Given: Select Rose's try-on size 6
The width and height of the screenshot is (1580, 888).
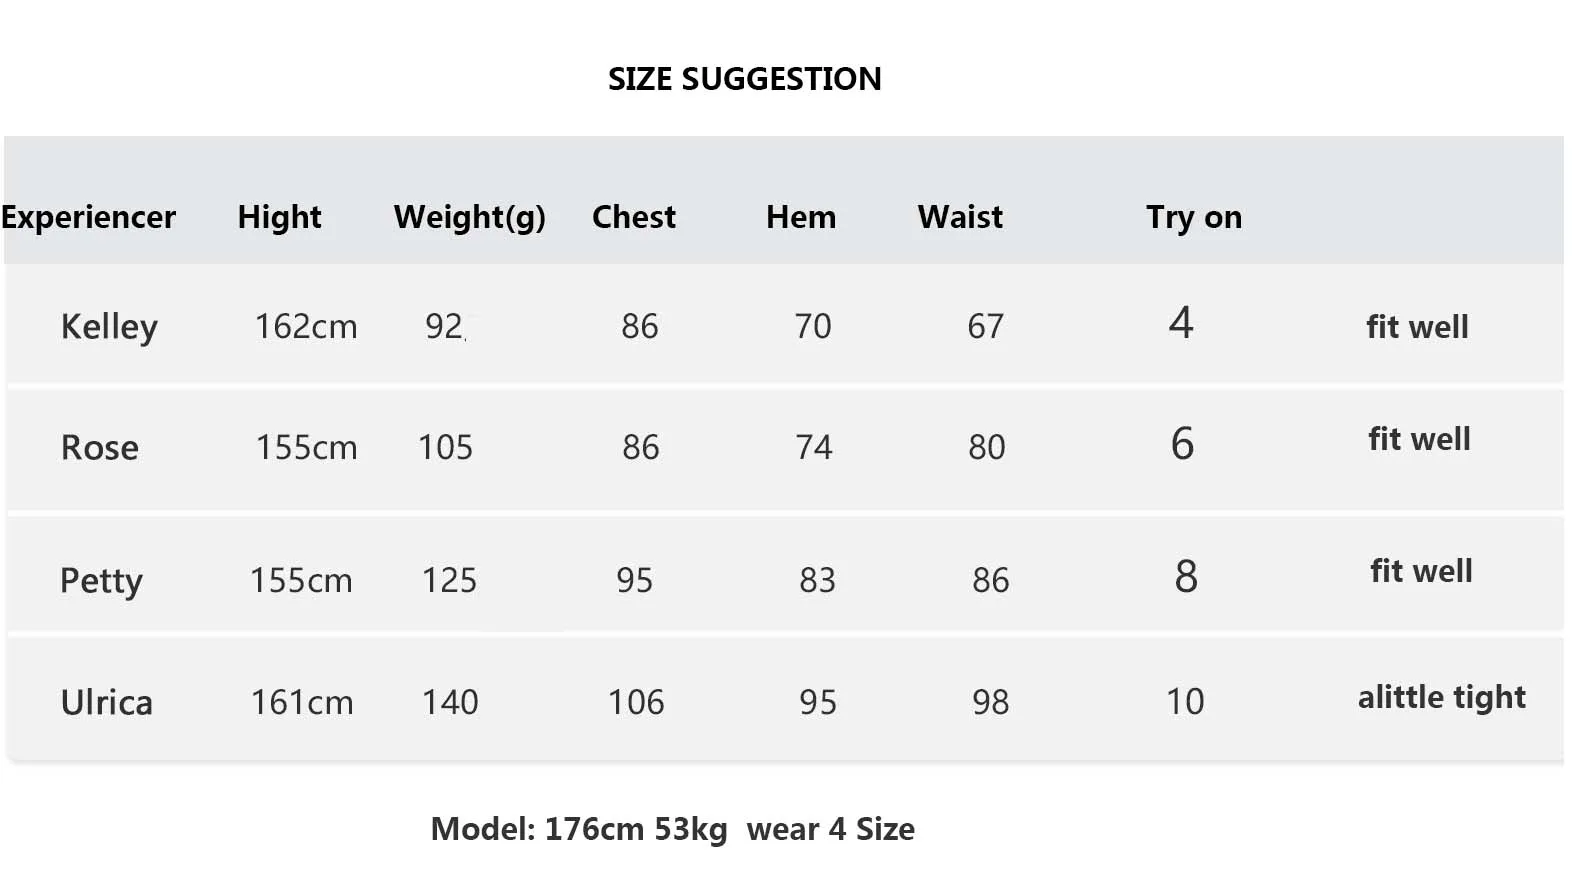Looking at the screenshot, I should [x=1182, y=444].
